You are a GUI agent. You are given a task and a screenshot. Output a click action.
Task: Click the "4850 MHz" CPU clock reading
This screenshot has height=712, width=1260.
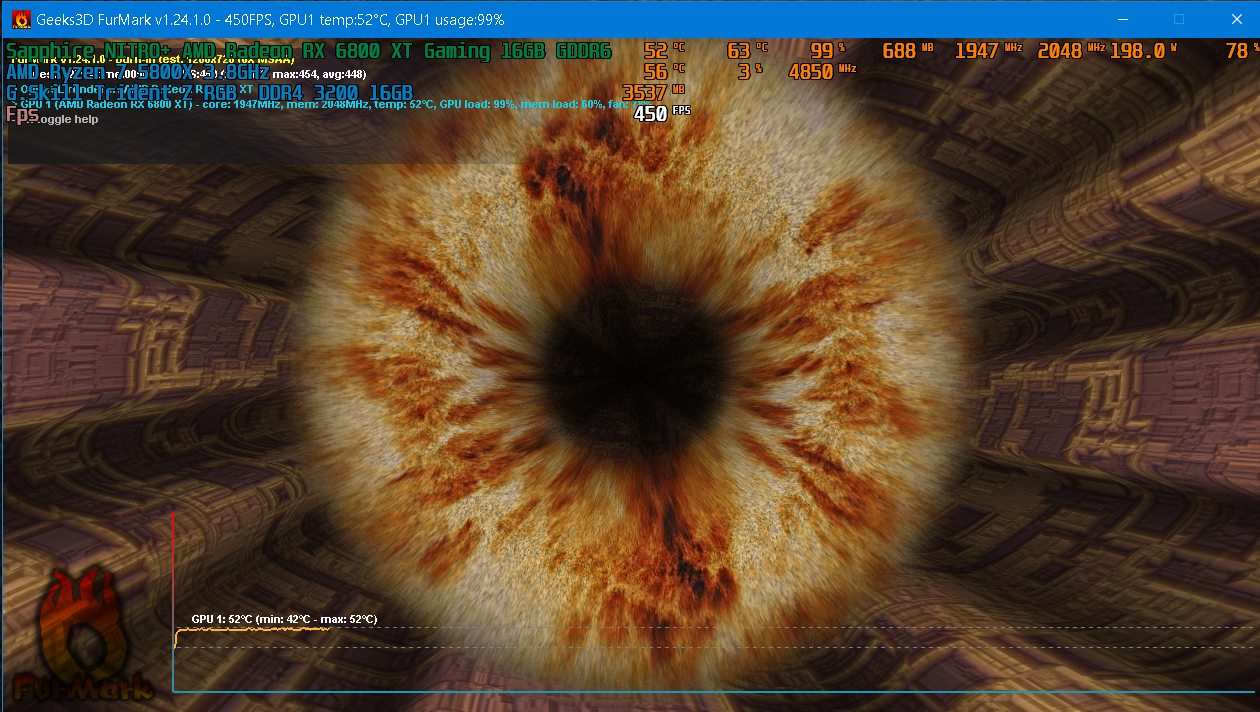[823, 71]
